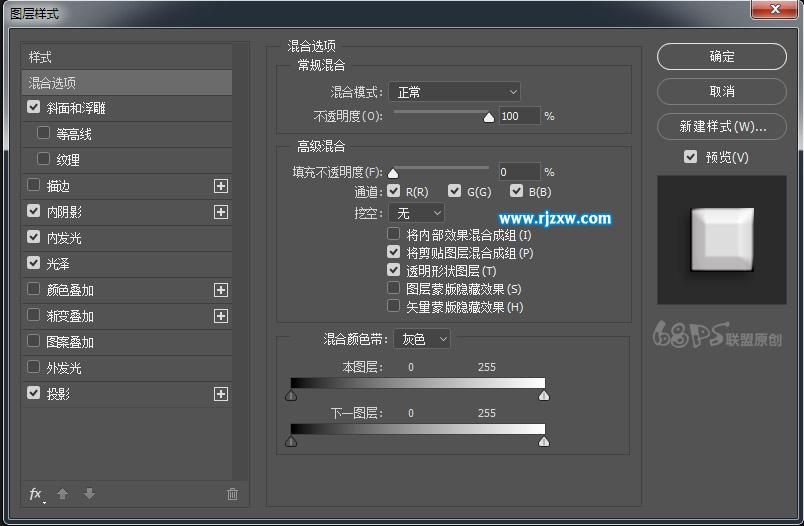Screen dimensions: 804x526
Task: Open the 光泽 settings row
Action: (x=127, y=264)
